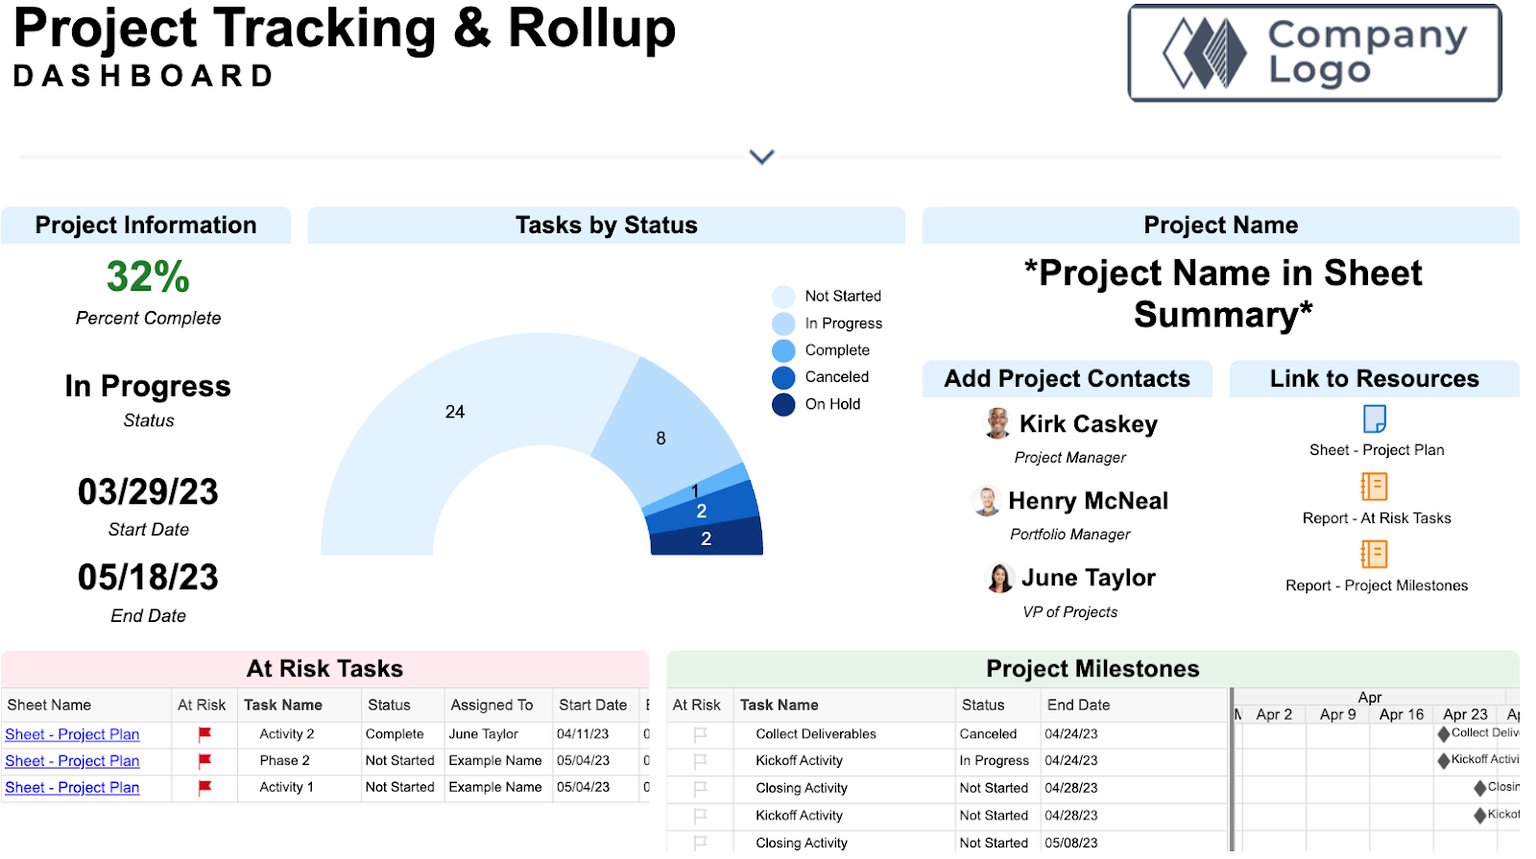Image resolution: width=1536 pixels, height=859 pixels.
Task: Open the Sheet - Project Plan resource icon
Action: (1375, 419)
